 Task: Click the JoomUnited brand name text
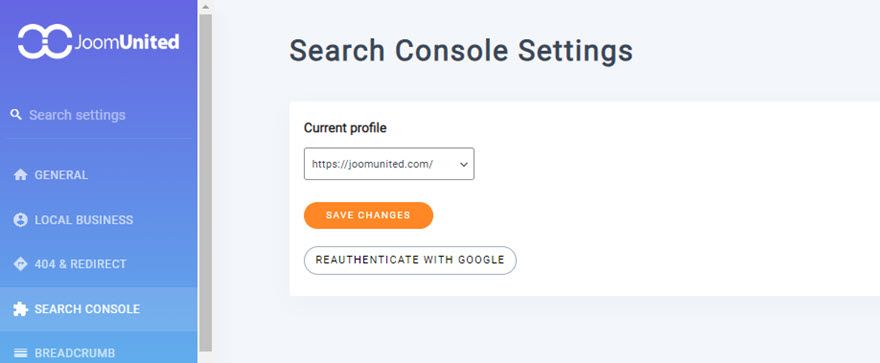click(127, 42)
